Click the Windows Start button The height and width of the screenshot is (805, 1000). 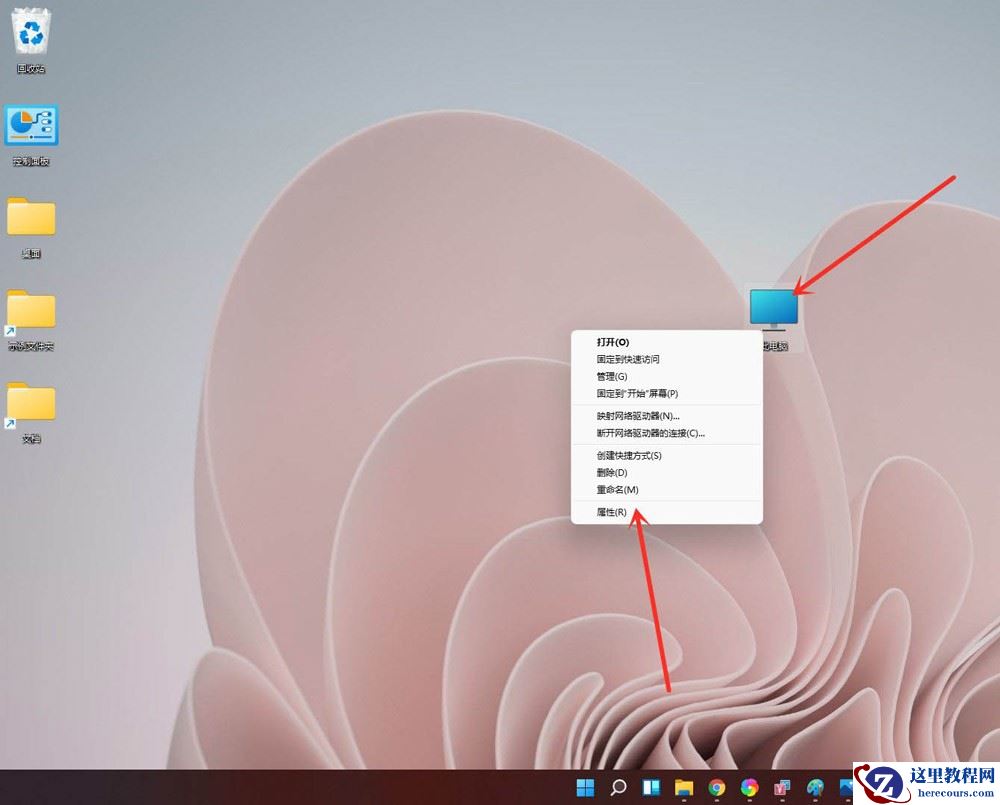coord(584,787)
